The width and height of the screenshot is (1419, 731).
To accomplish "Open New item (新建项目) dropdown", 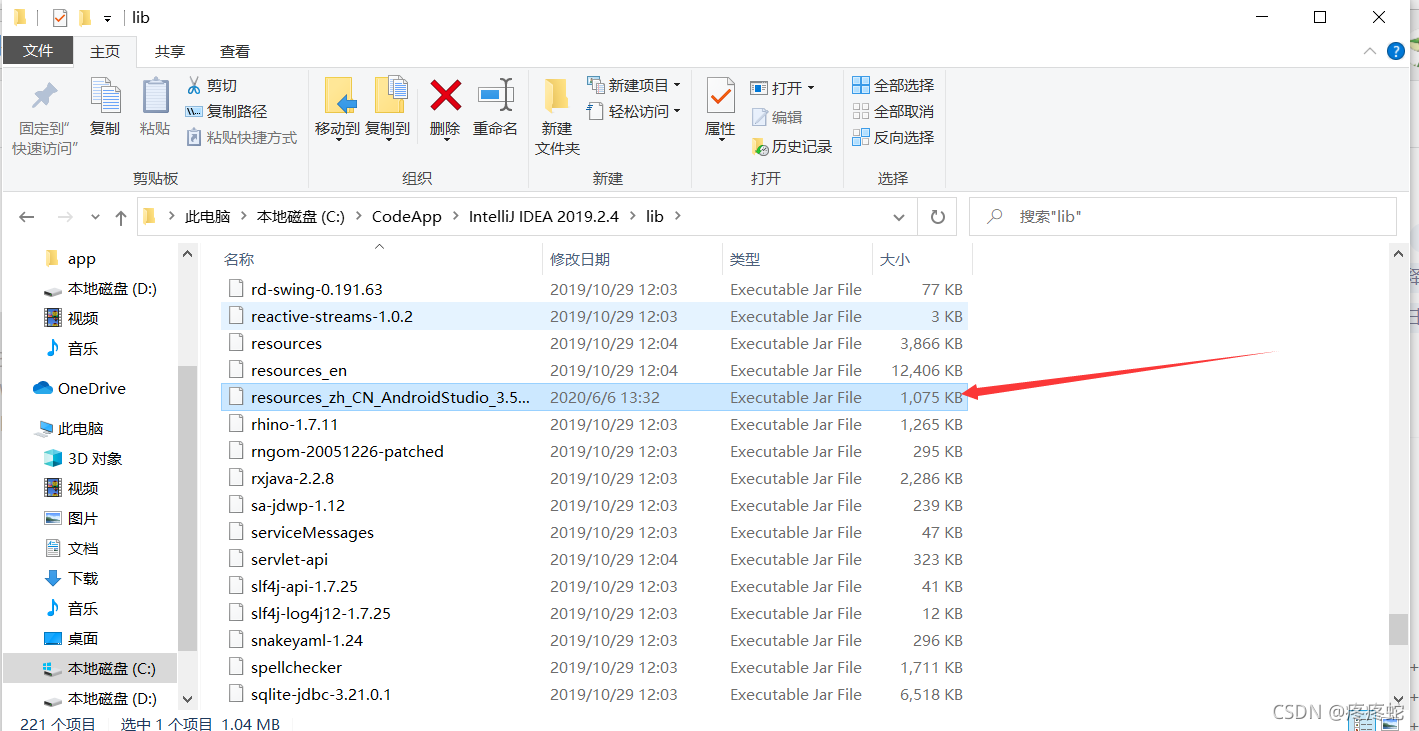I will (x=634, y=86).
